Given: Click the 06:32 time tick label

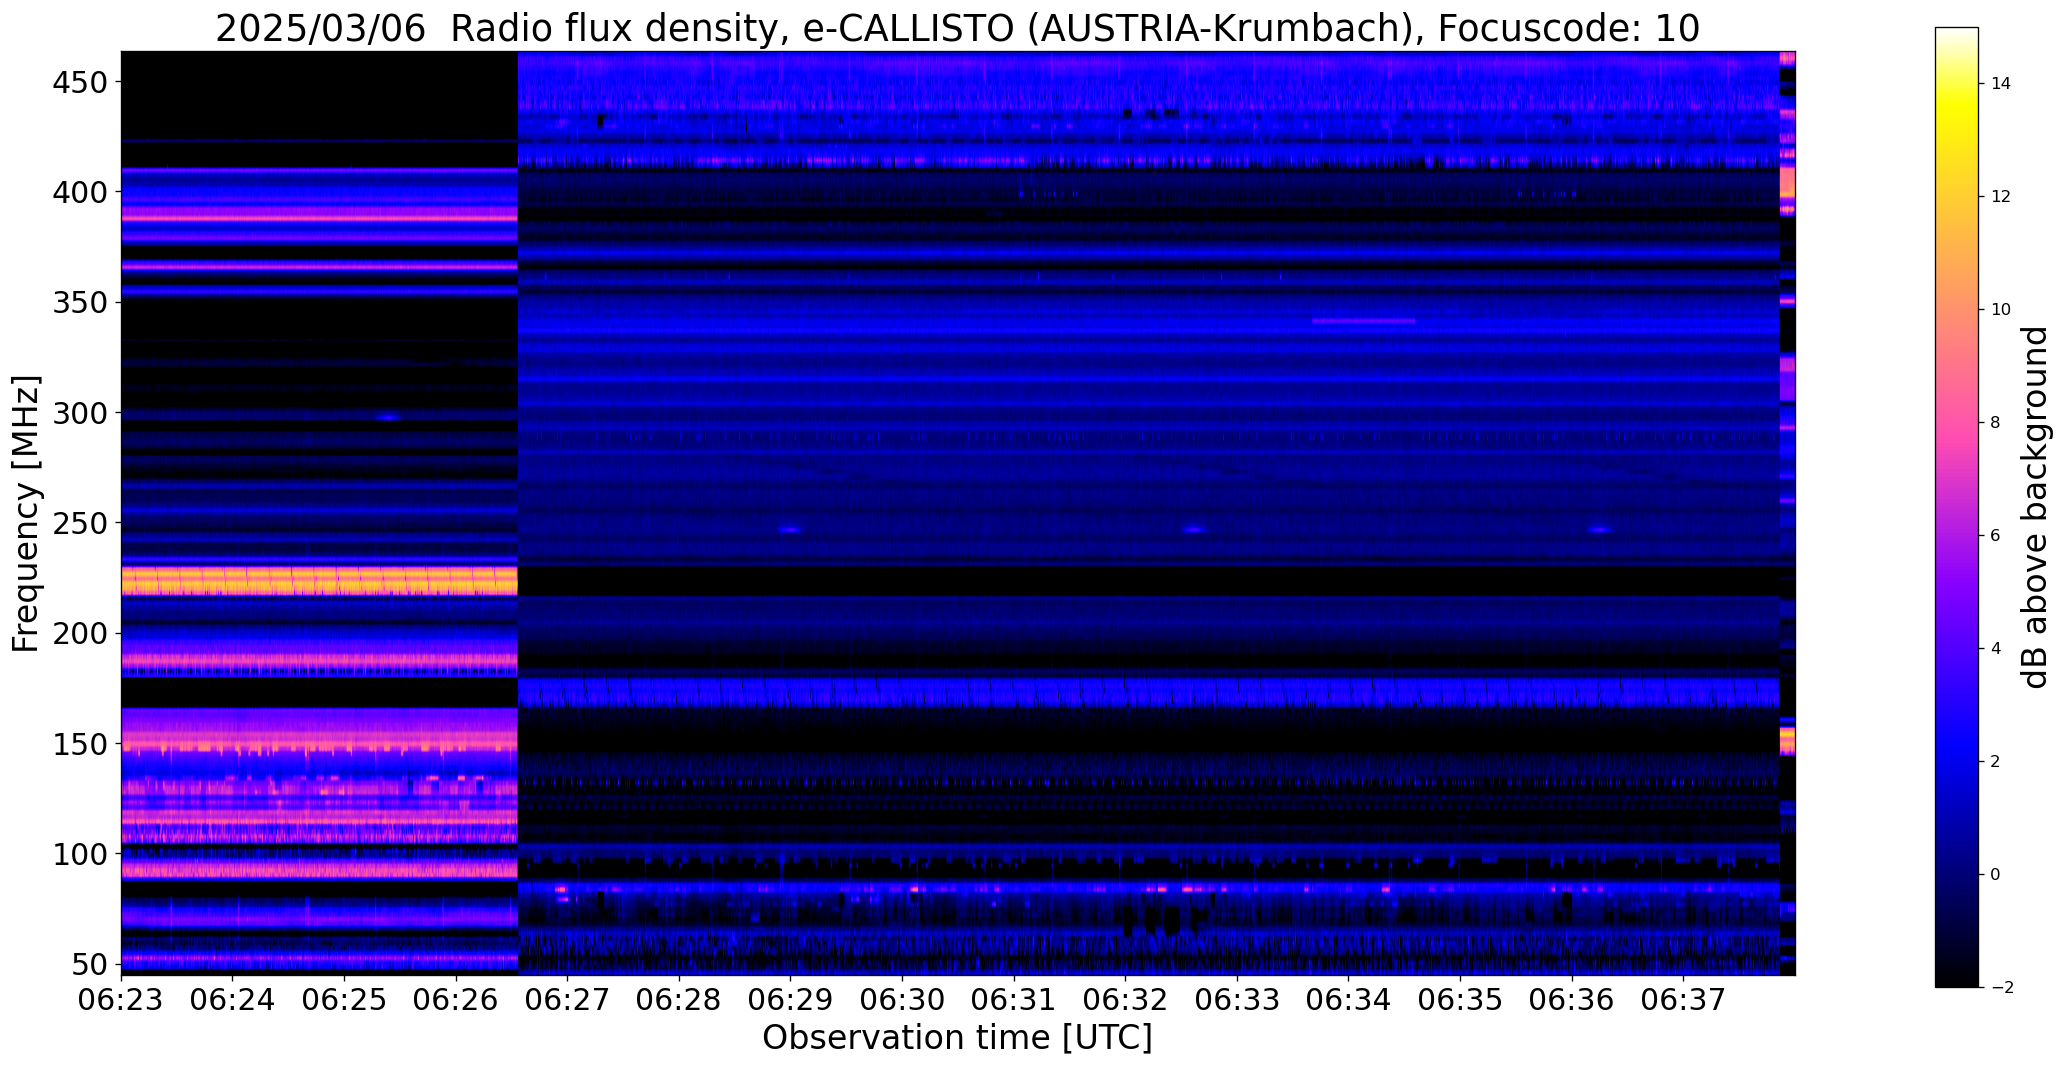Looking at the screenshot, I should (1125, 1000).
